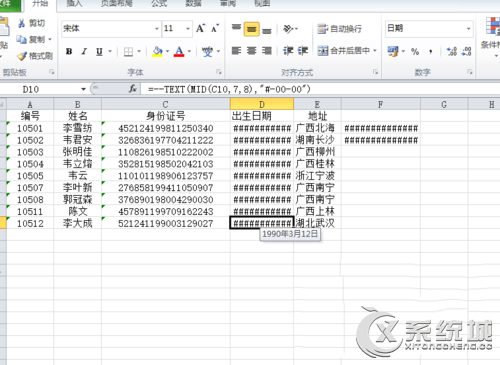Image resolution: width=500 pixels, height=365 pixels.
Task: Click the Name Box showing D10
Action: [x=31, y=89]
